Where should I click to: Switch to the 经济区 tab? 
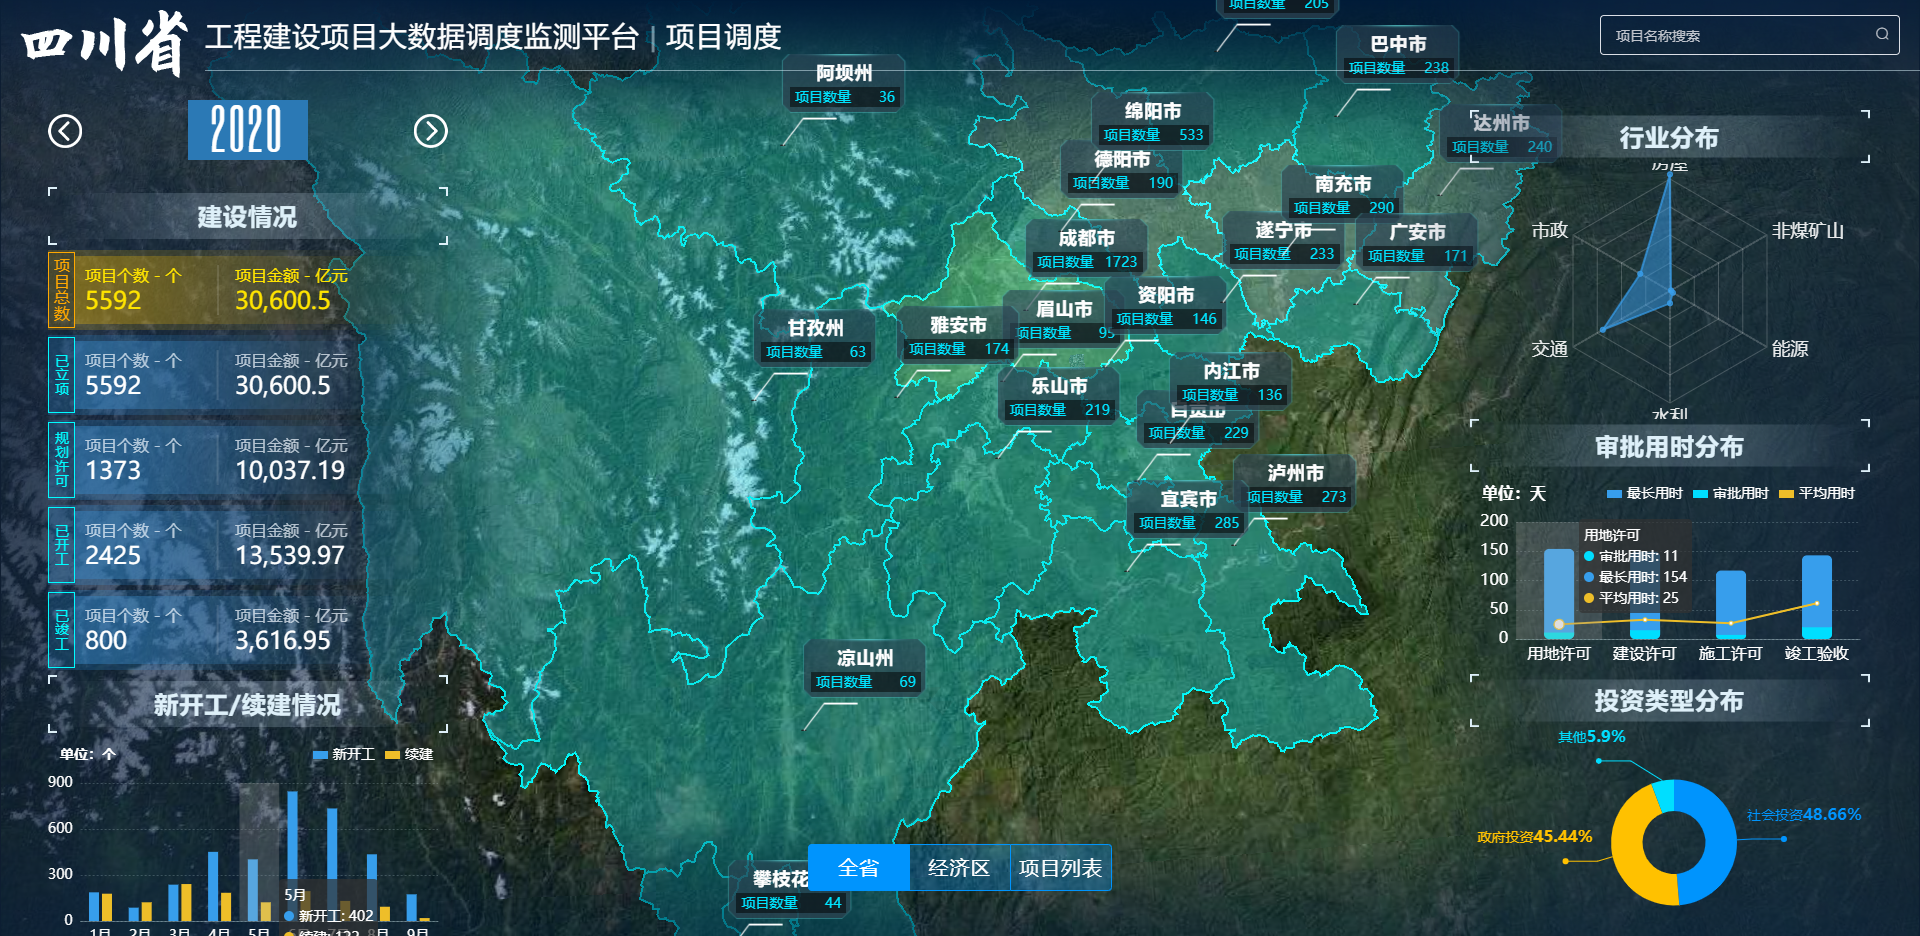(959, 868)
